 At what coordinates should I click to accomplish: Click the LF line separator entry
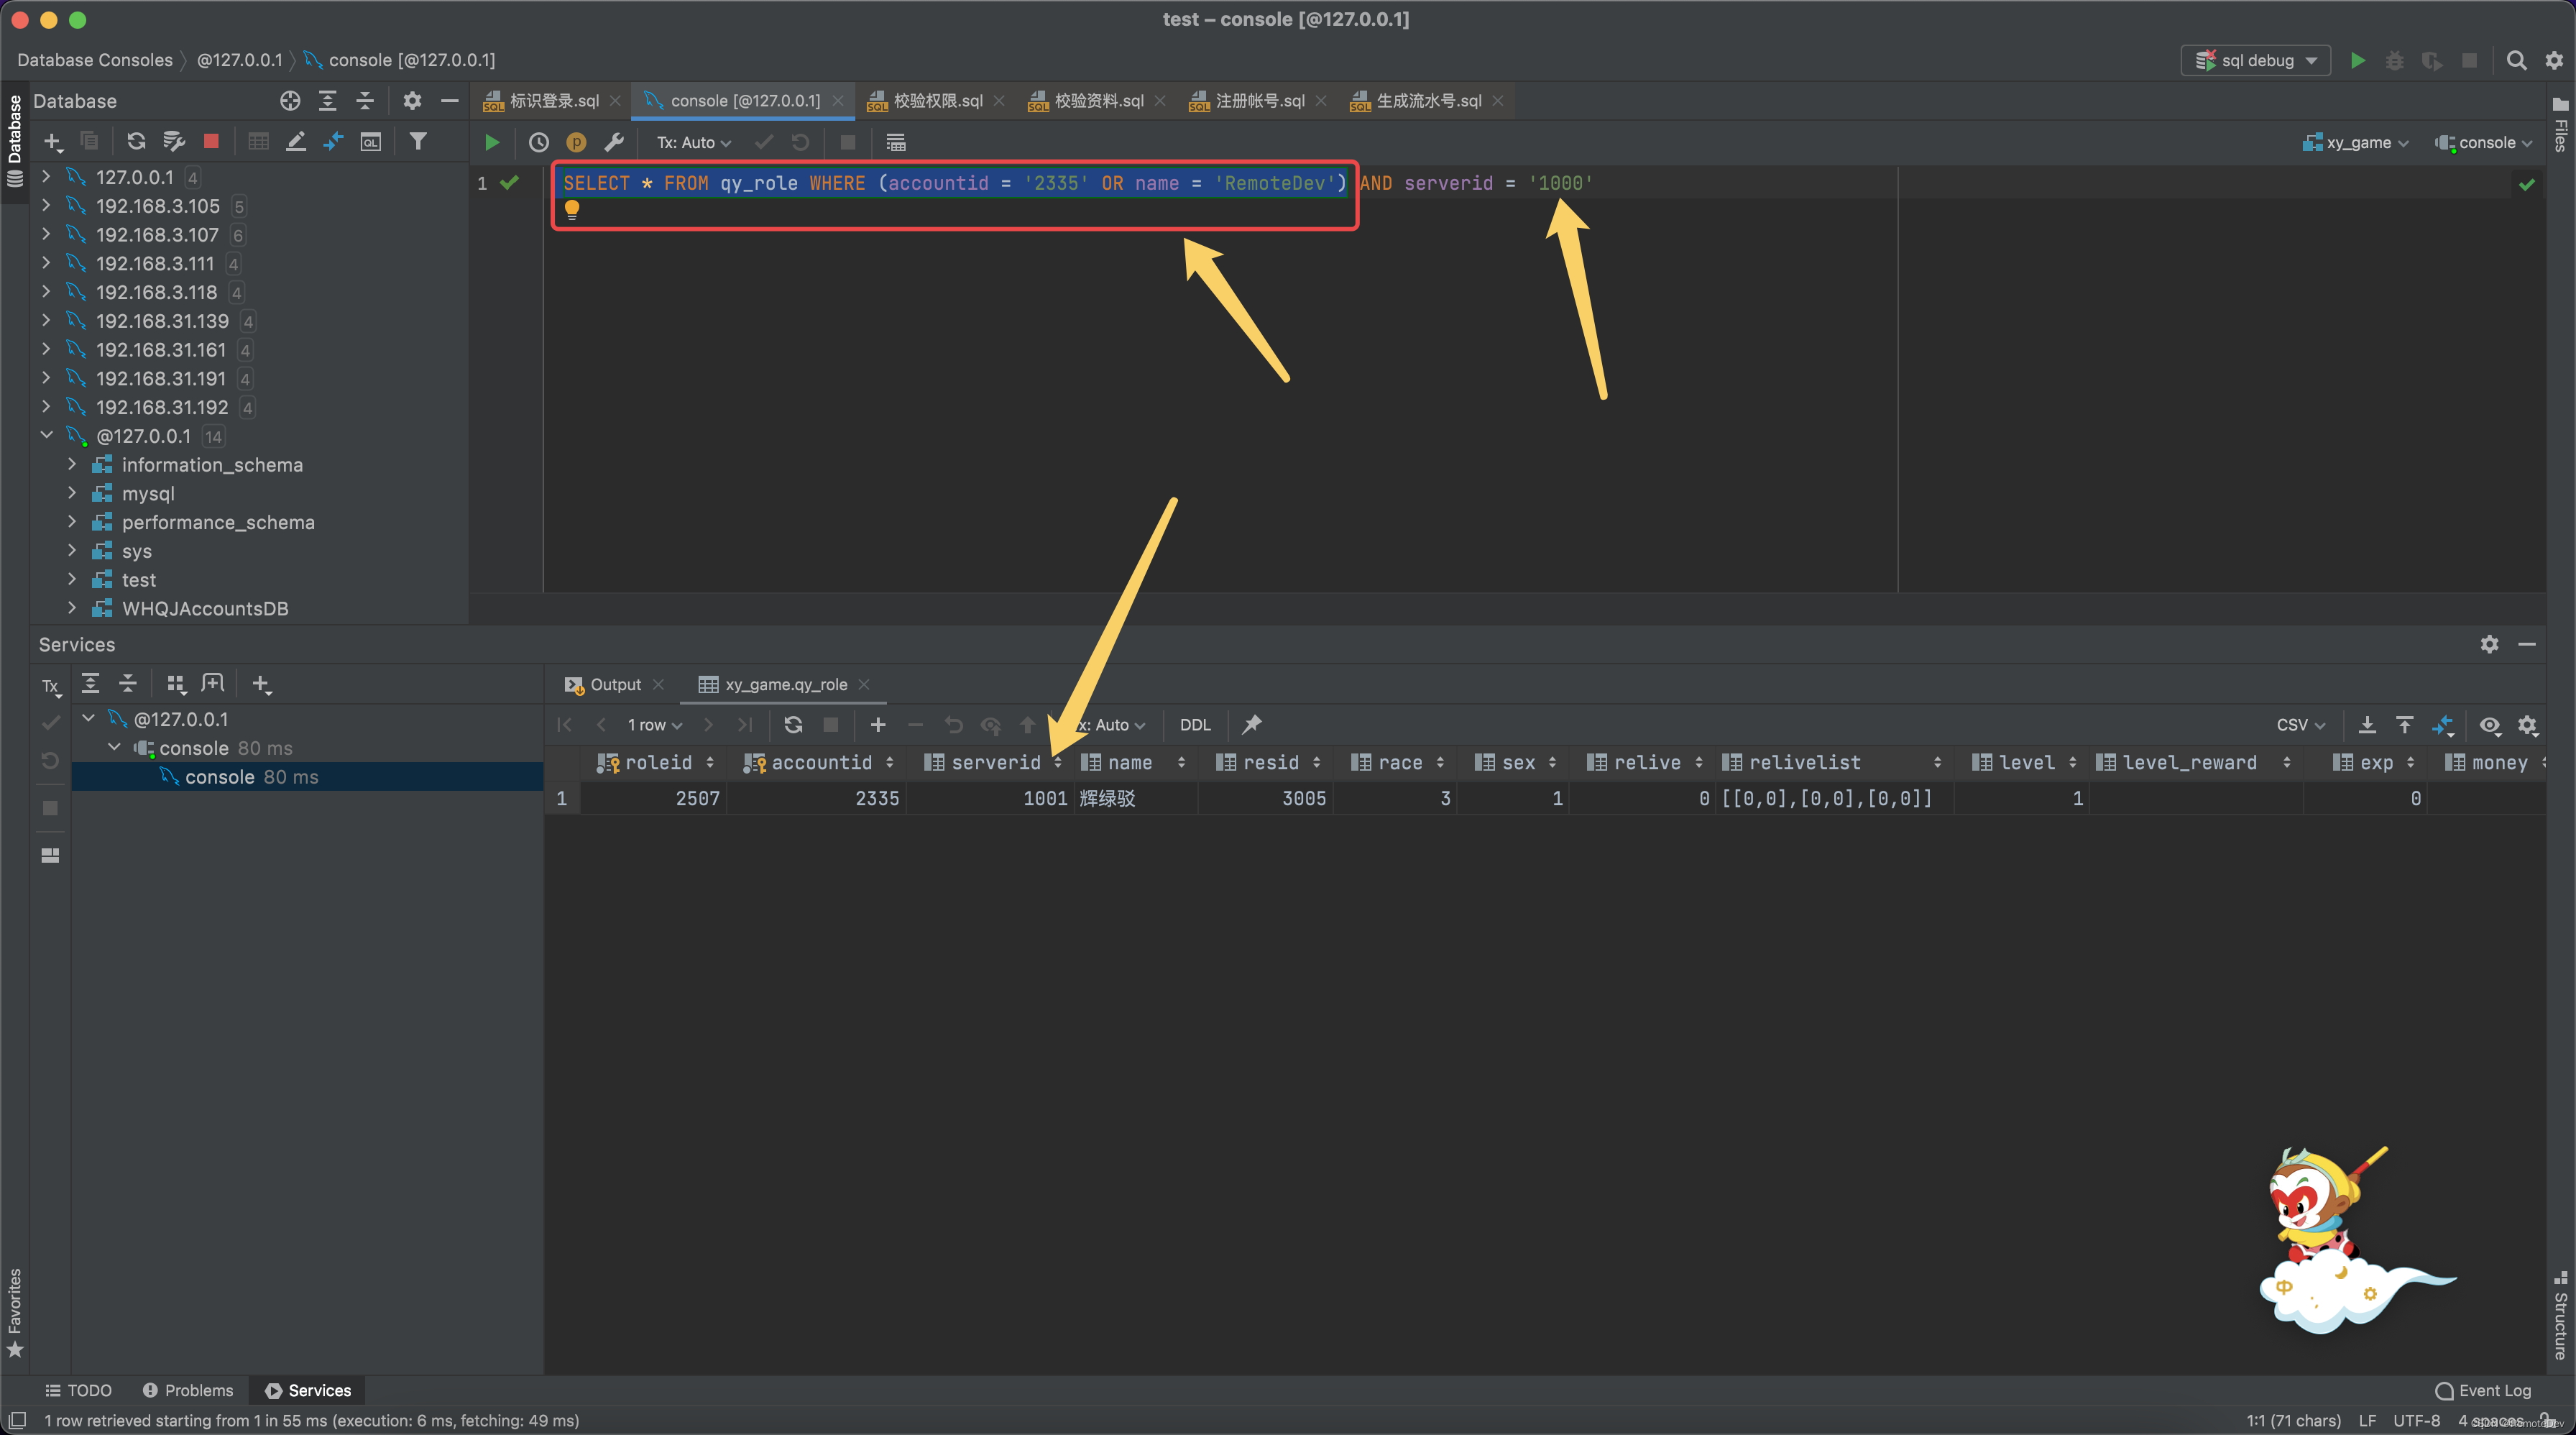tap(2367, 1420)
